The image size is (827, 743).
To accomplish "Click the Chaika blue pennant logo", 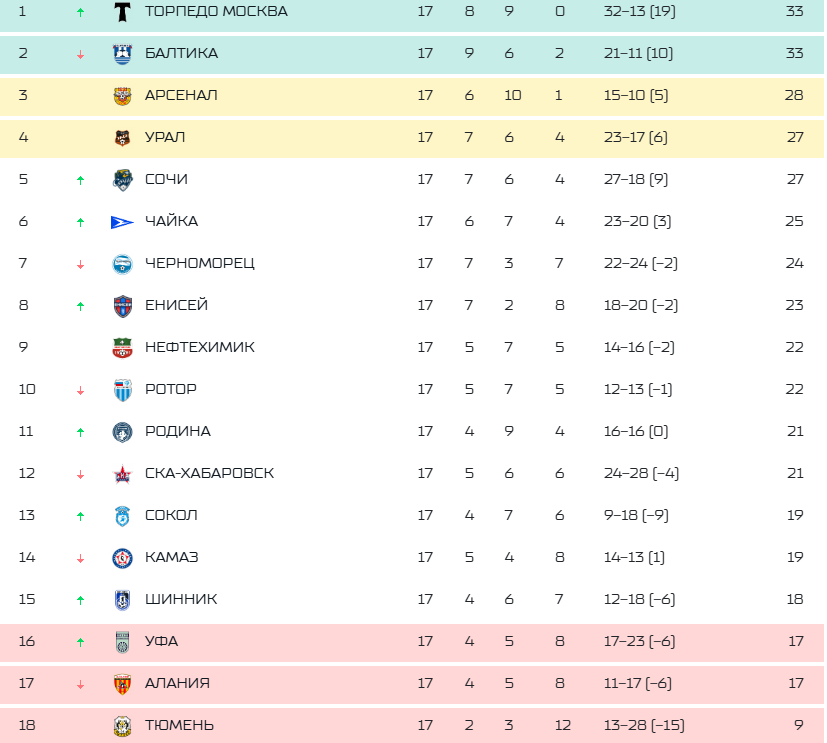I will [x=122, y=222].
